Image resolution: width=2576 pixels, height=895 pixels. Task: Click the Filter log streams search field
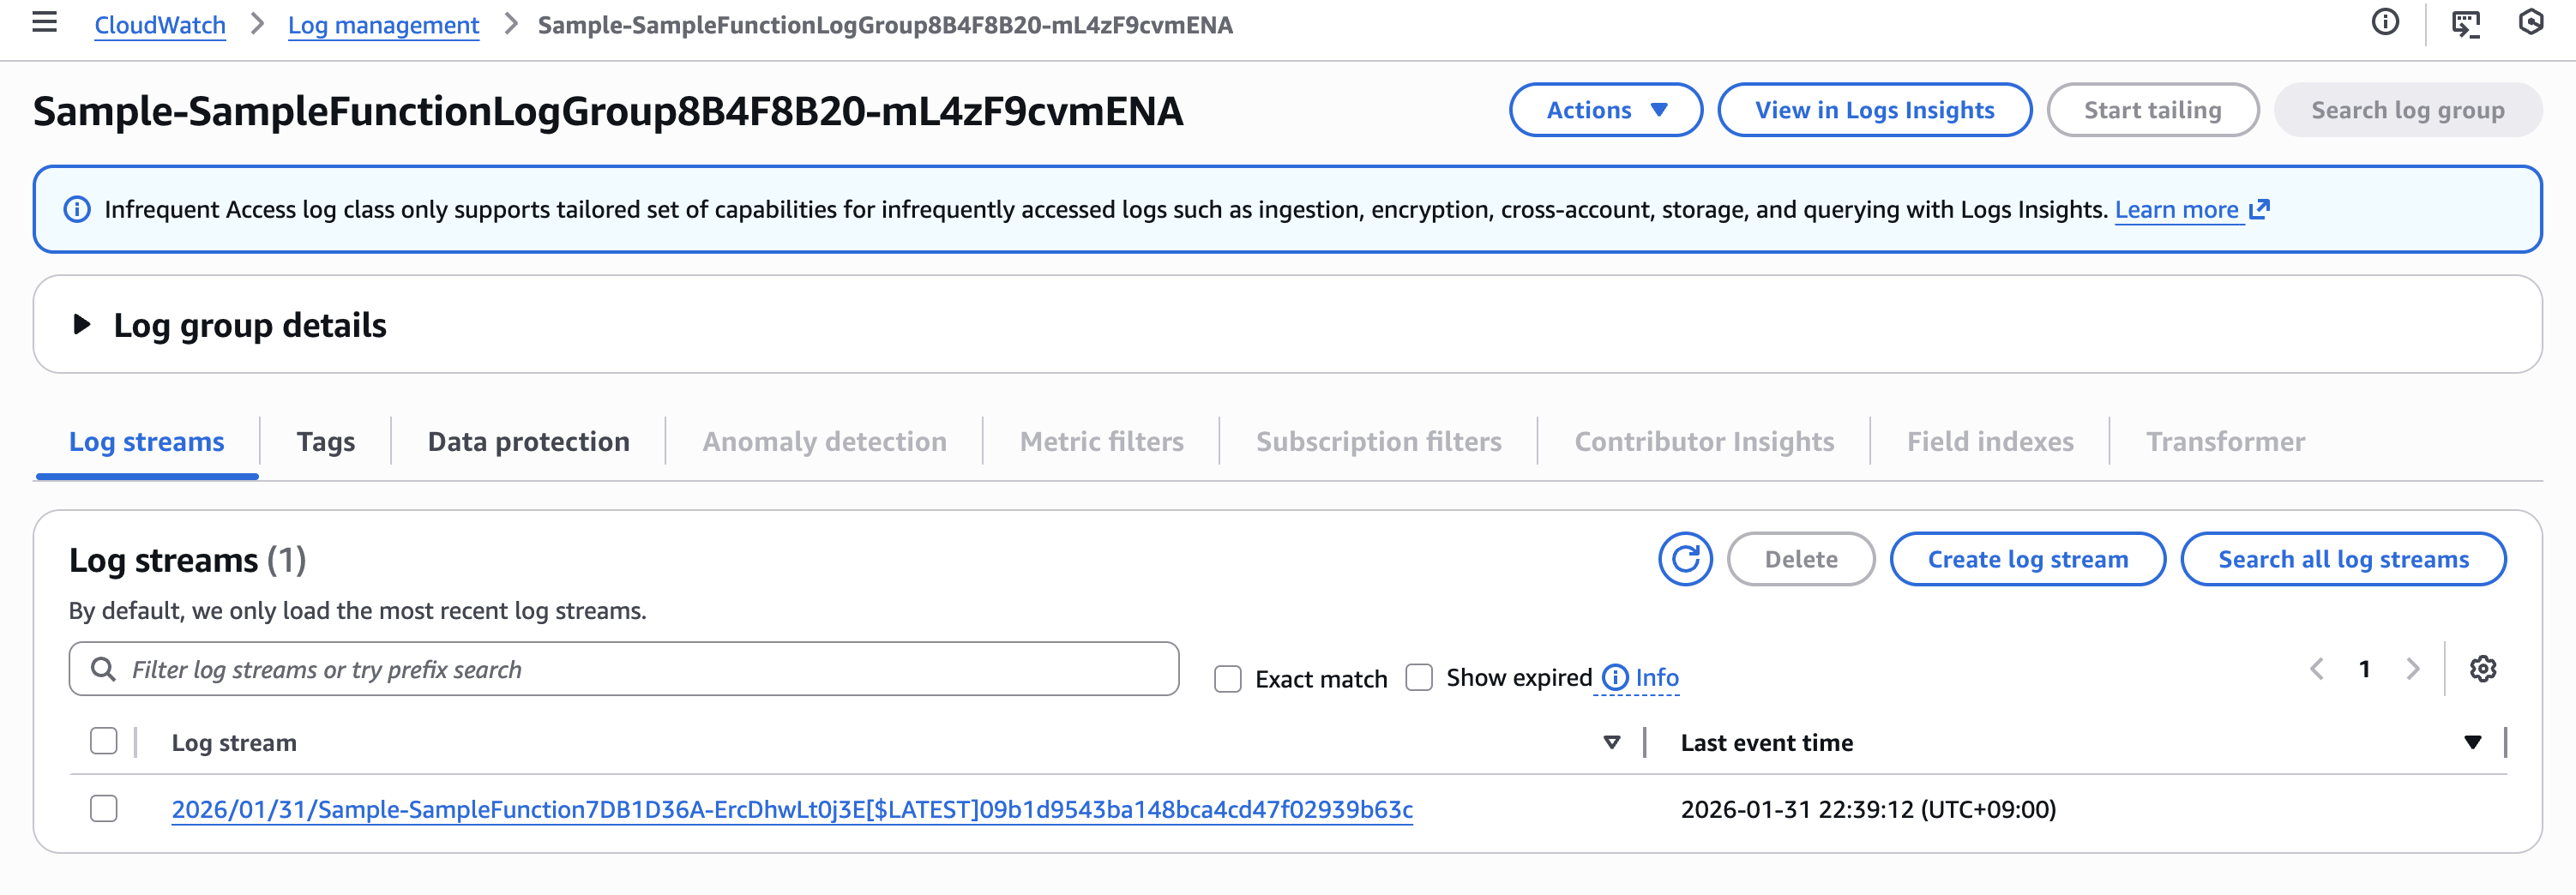point(640,669)
